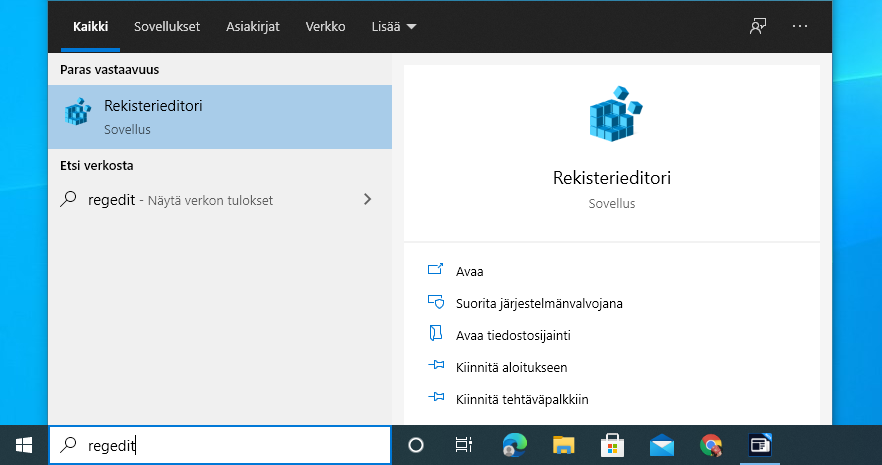Expand the regedit web result chevron
882x465 pixels.
(367, 199)
